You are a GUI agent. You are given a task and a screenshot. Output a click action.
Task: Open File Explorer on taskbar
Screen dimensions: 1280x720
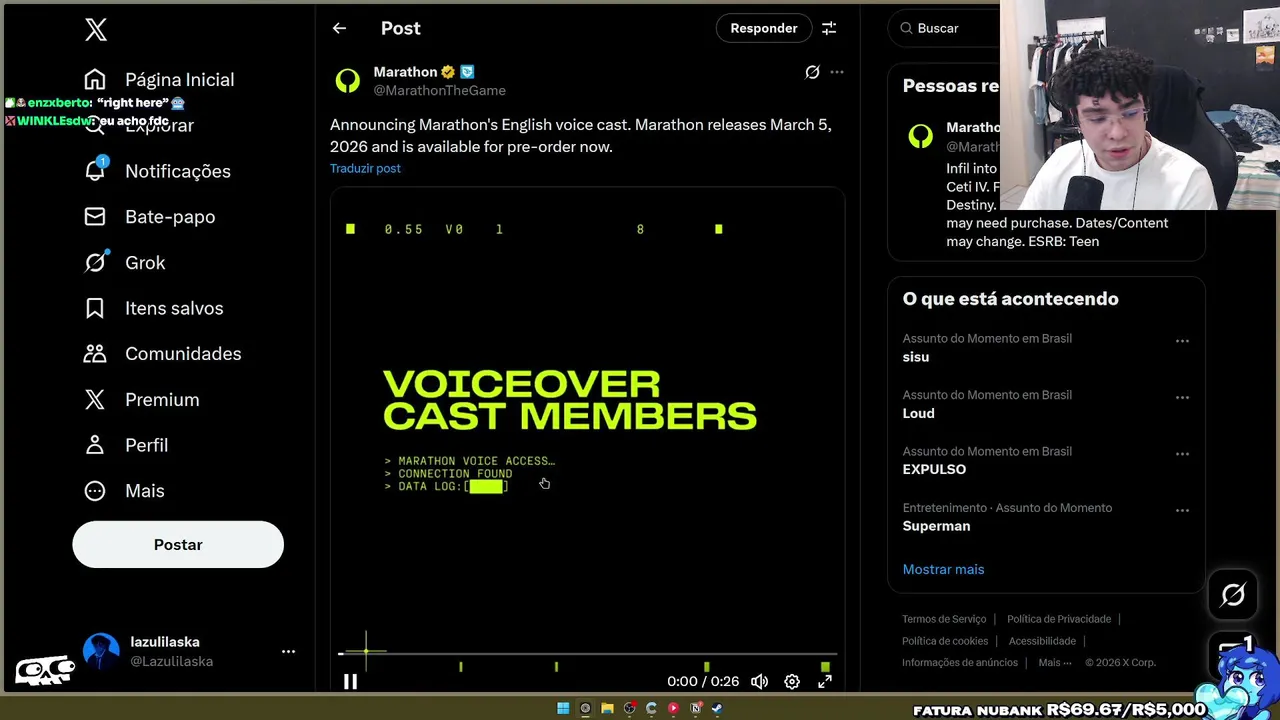(607, 709)
